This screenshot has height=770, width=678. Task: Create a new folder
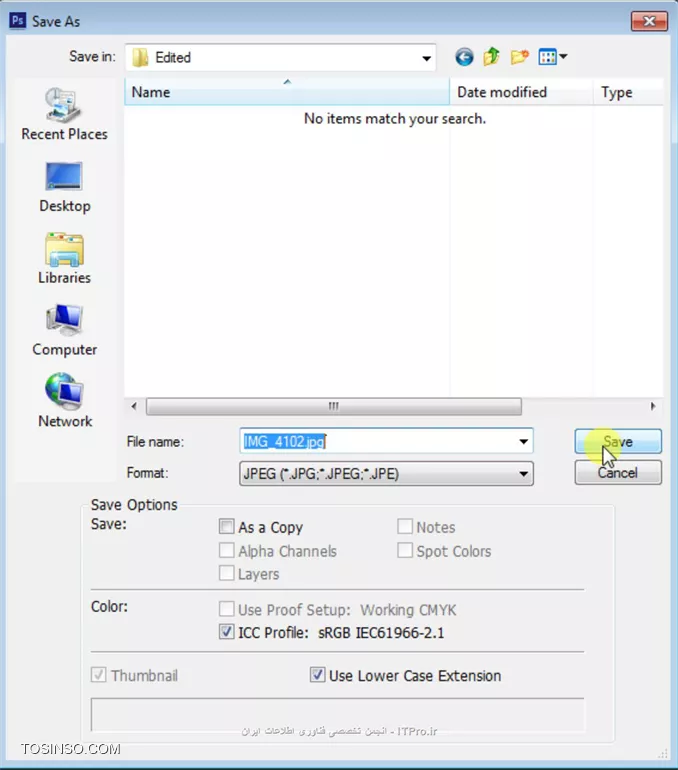(x=519, y=57)
